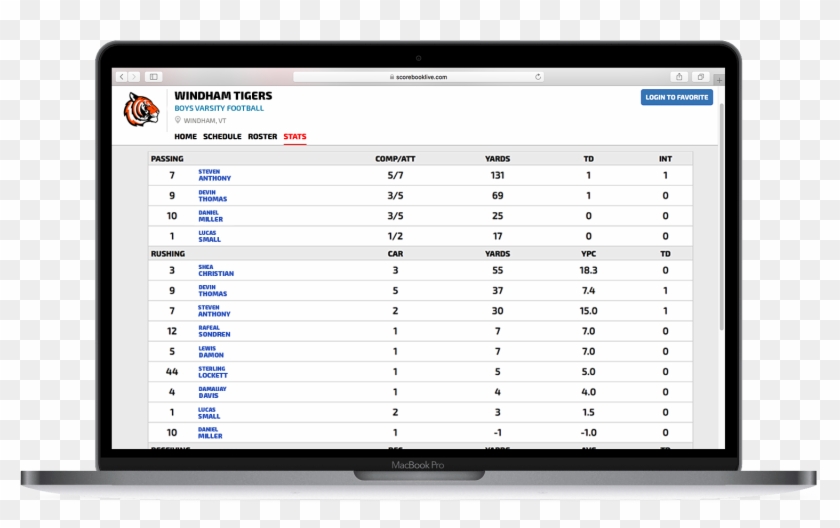
Task: Go to the Home tab
Action: [x=185, y=136]
